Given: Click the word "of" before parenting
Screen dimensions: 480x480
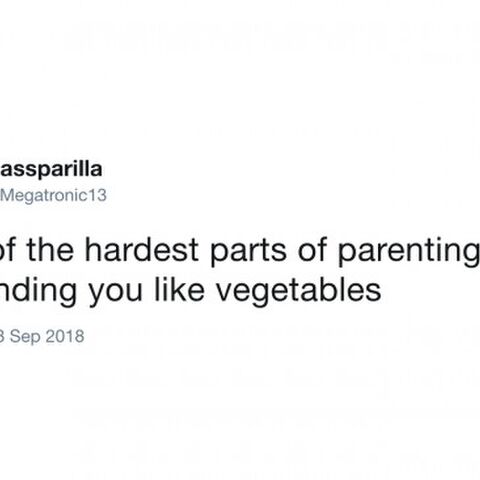Looking at the screenshot, I should click(x=312, y=249).
